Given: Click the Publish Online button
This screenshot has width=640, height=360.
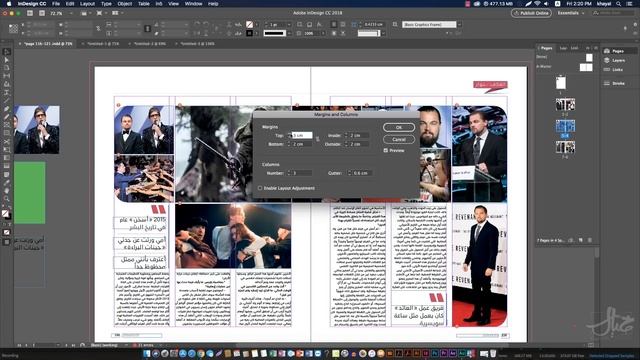Looking at the screenshot, I should coord(531,13).
